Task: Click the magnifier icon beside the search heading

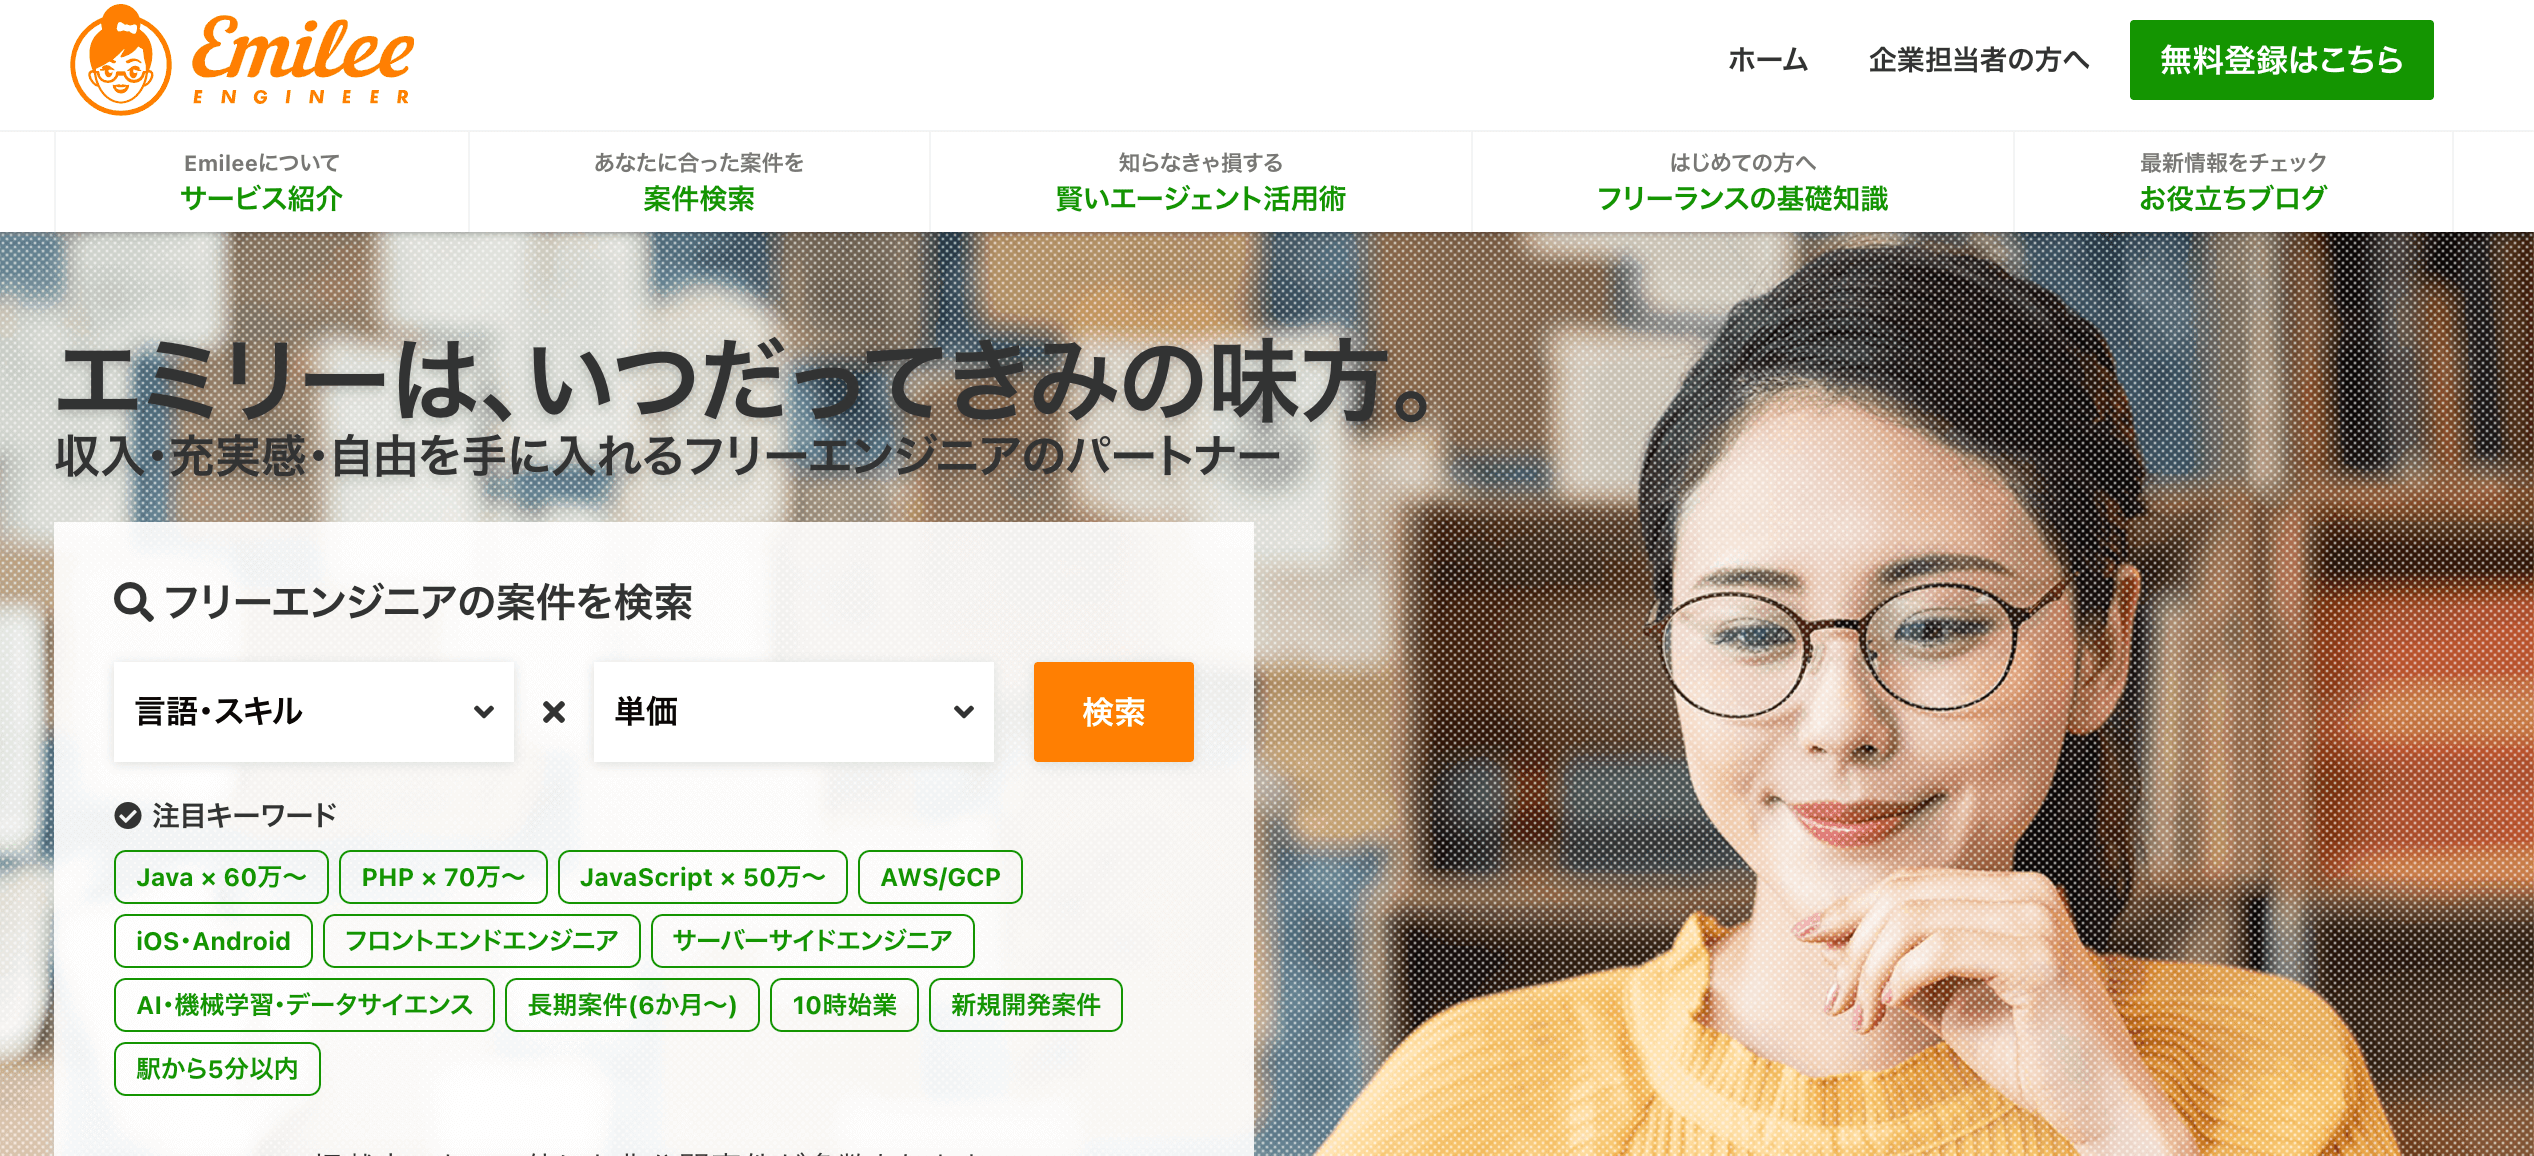Action: pos(133,602)
